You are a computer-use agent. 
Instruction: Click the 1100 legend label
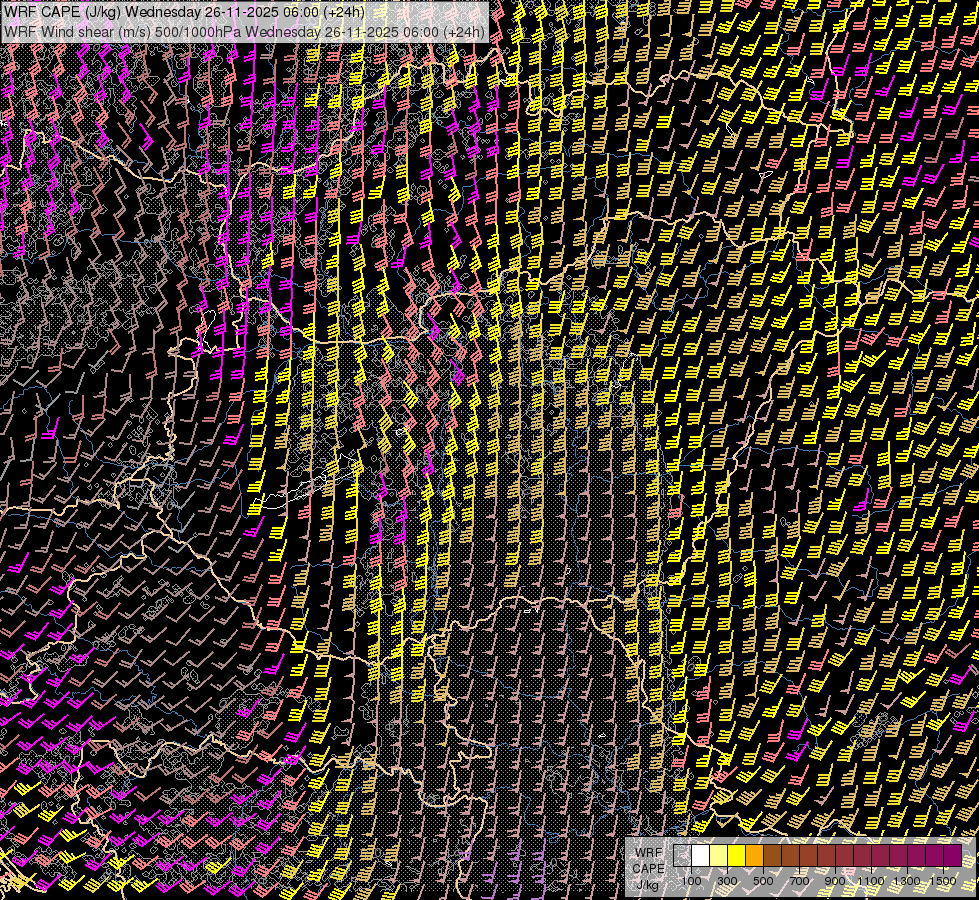click(x=870, y=881)
